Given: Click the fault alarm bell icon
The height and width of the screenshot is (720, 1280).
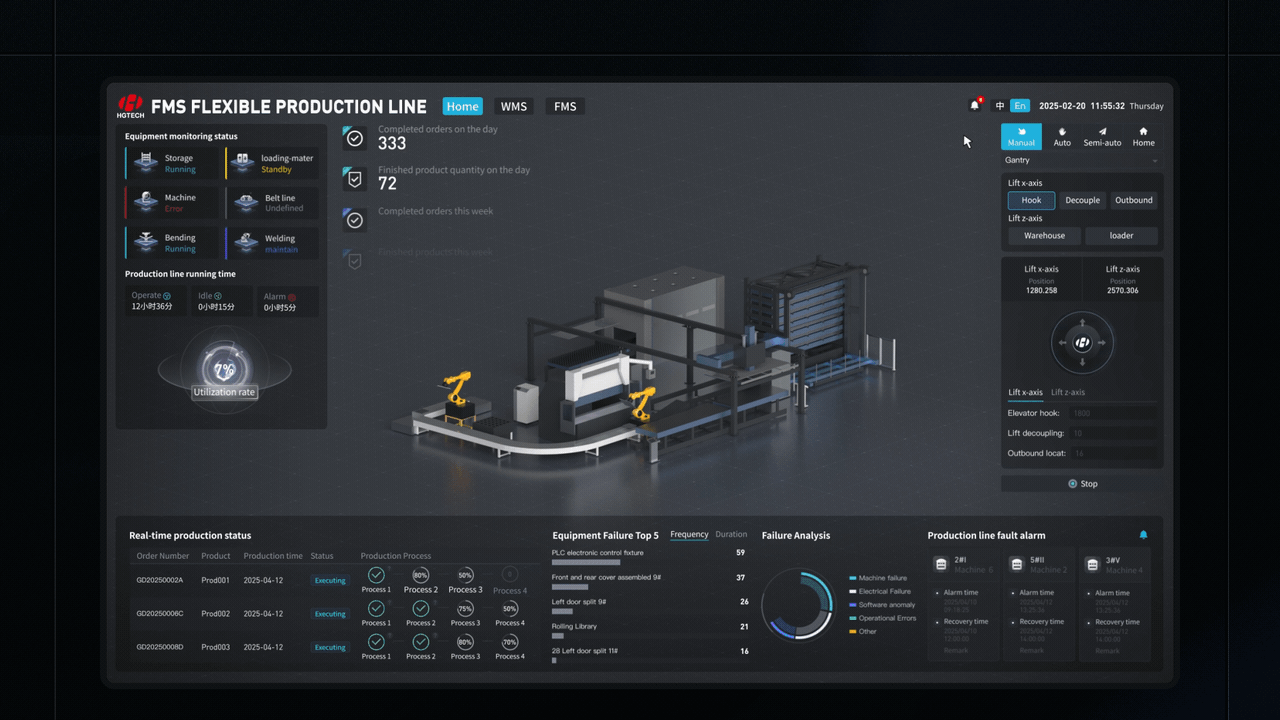Looking at the screenshot, I should click(x=1143, y=535).
